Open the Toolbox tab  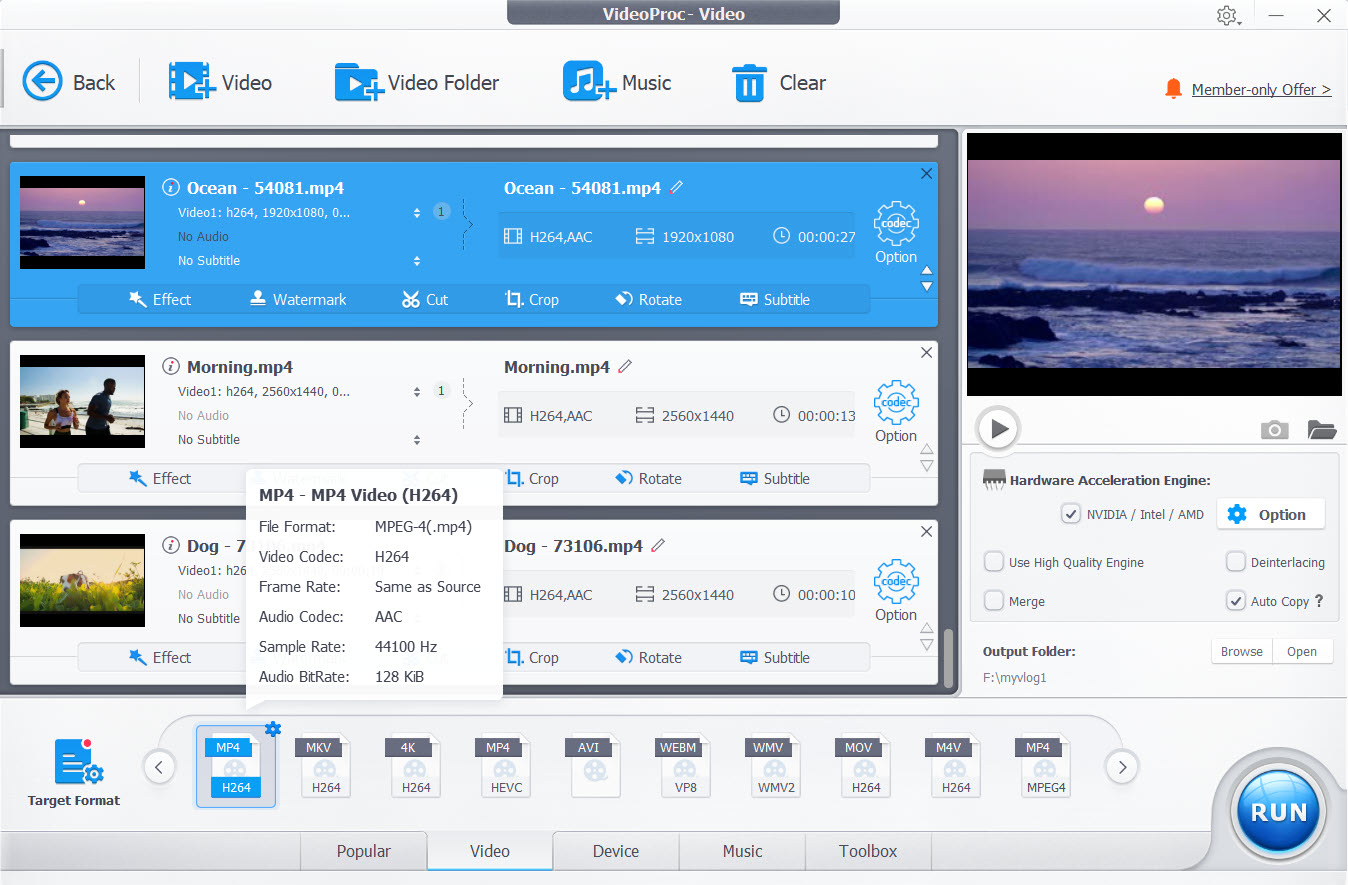coord(867,851)
